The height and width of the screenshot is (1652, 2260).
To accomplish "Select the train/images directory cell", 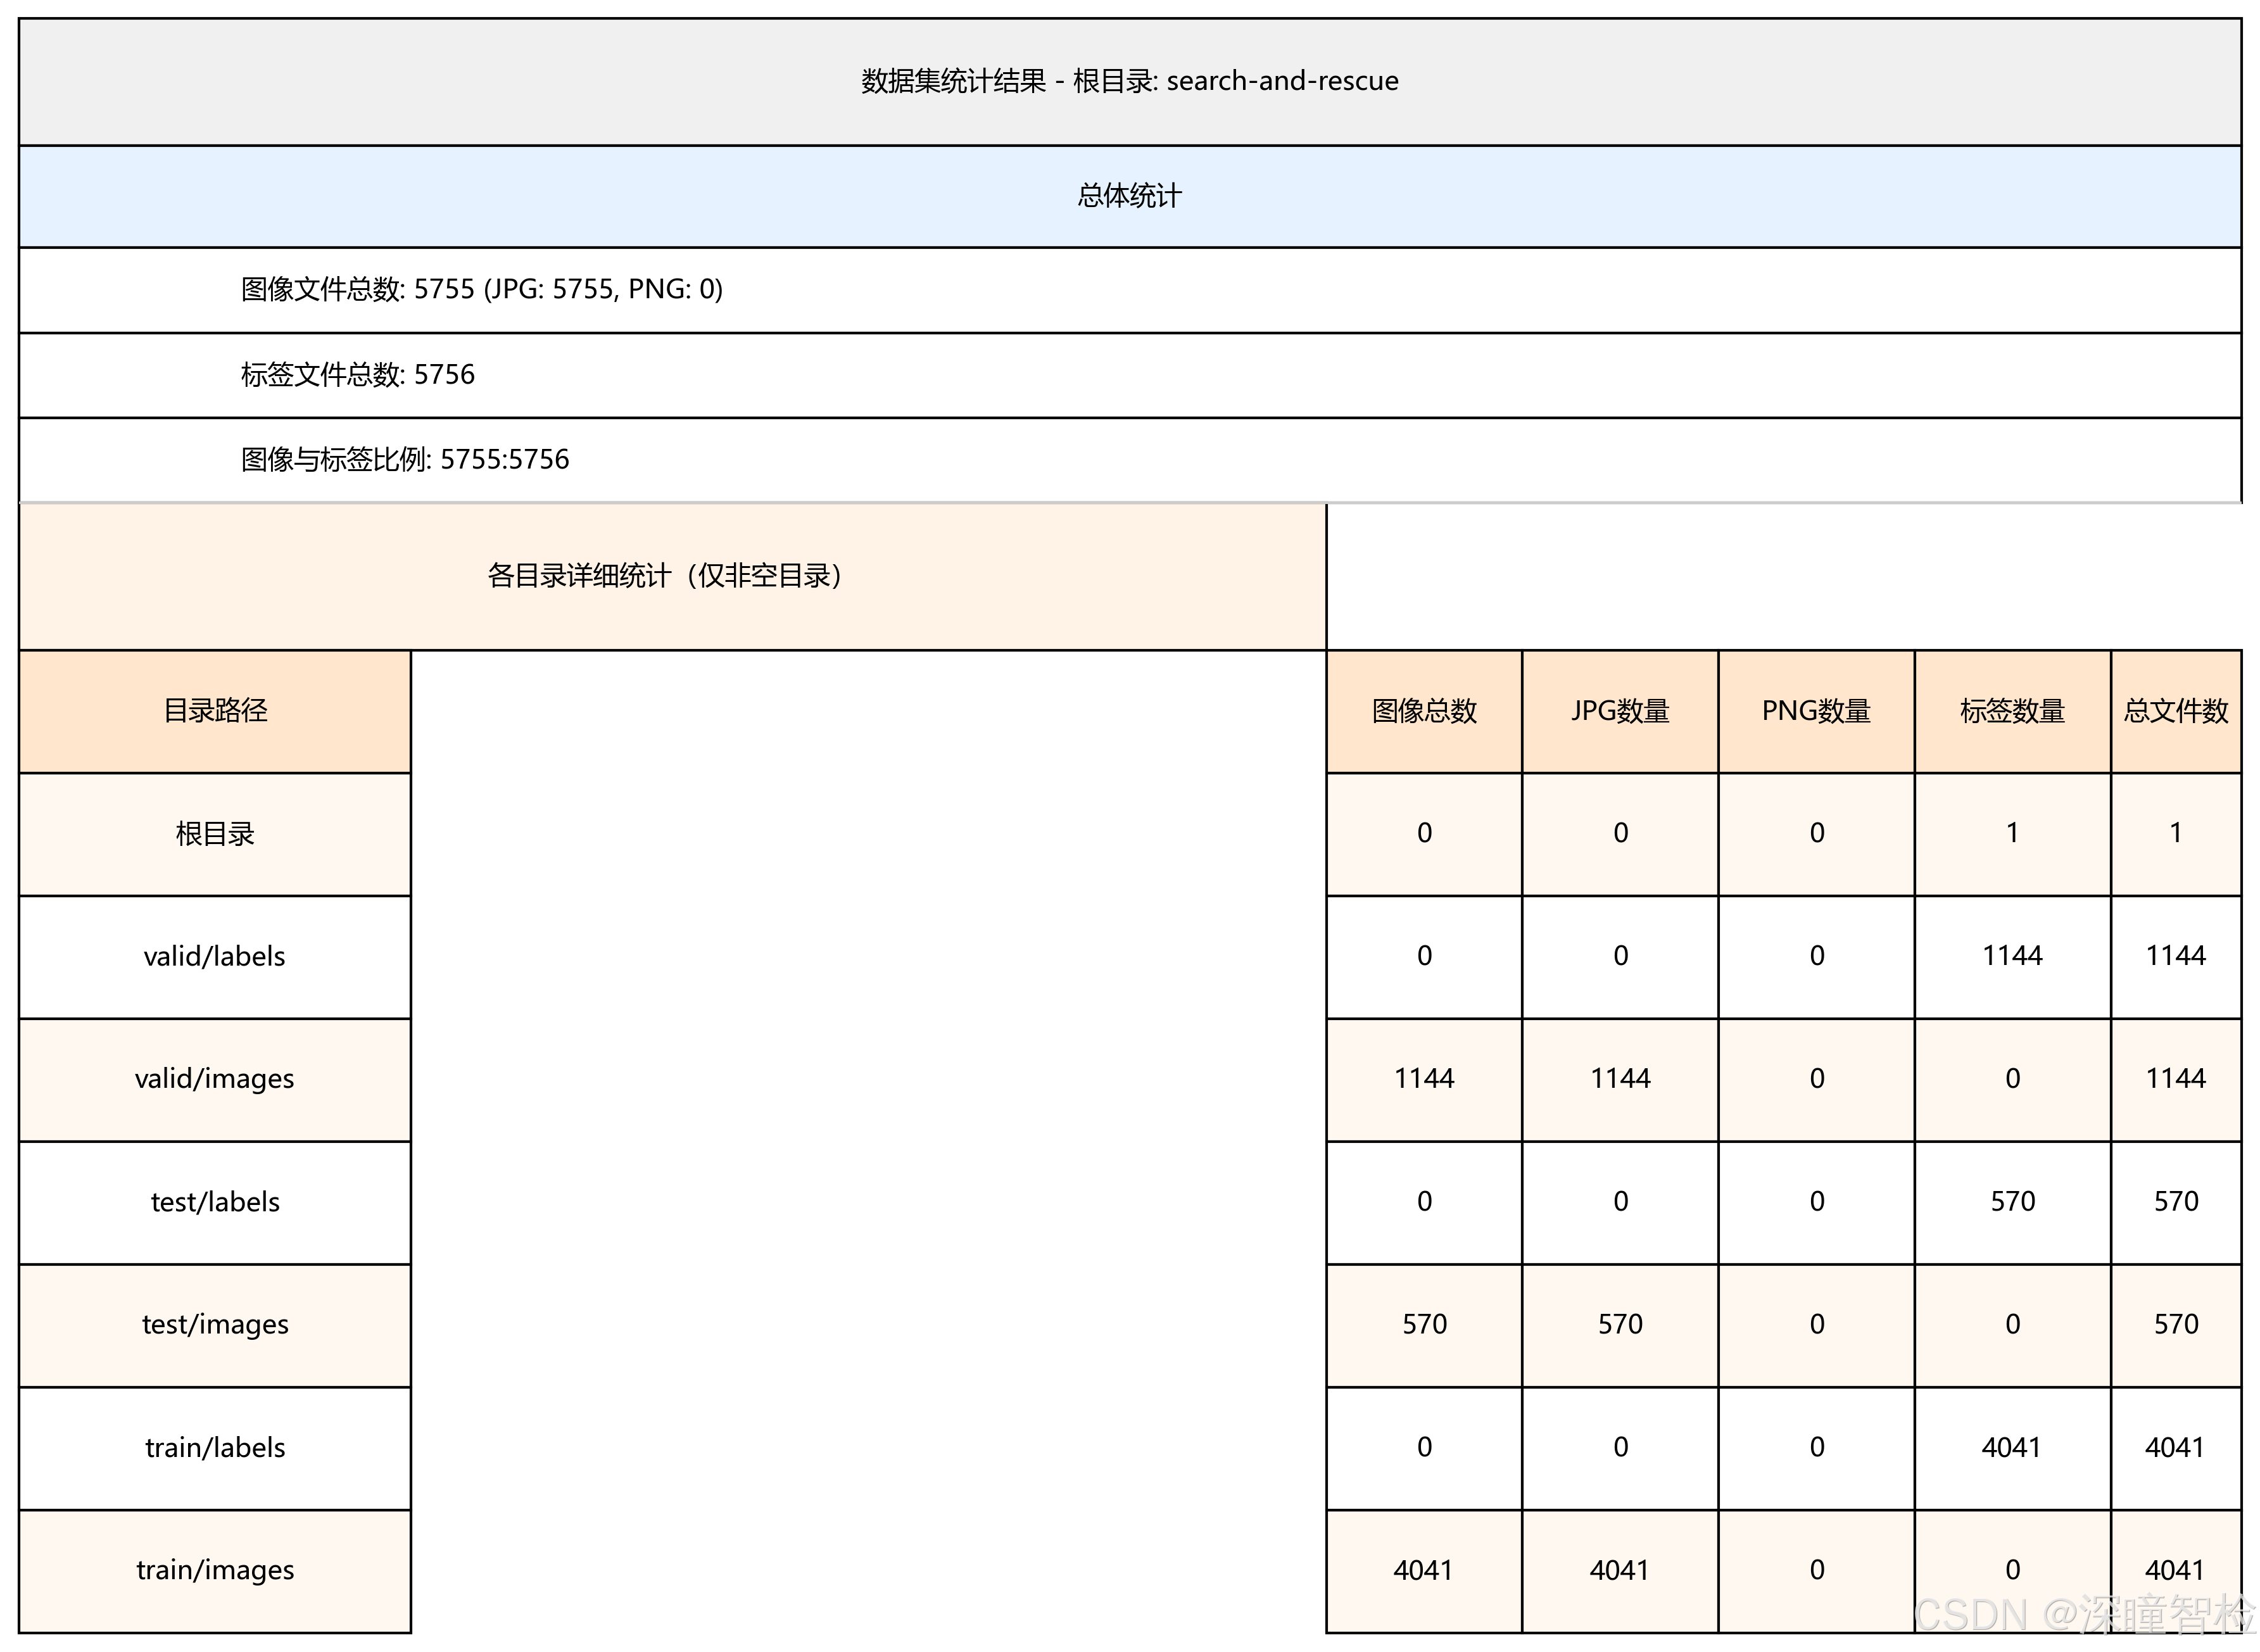I will [215, 1570].
